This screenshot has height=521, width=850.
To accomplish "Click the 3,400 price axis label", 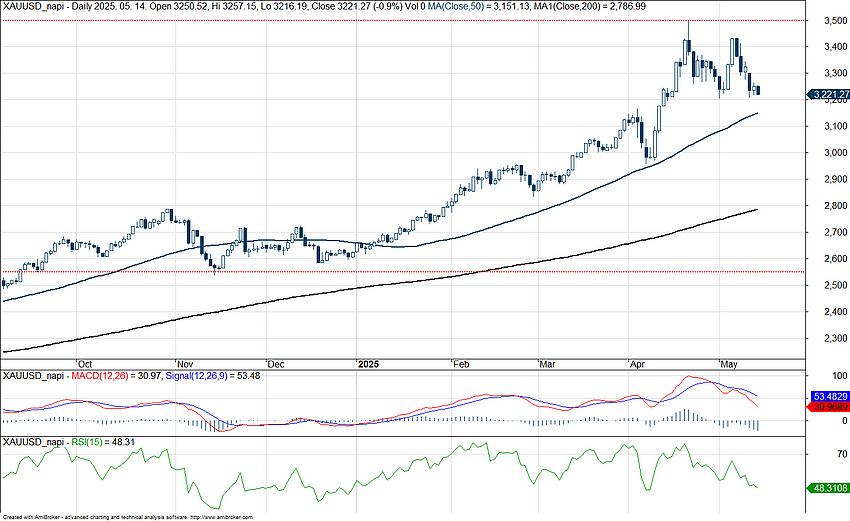I will coord(835,47).
